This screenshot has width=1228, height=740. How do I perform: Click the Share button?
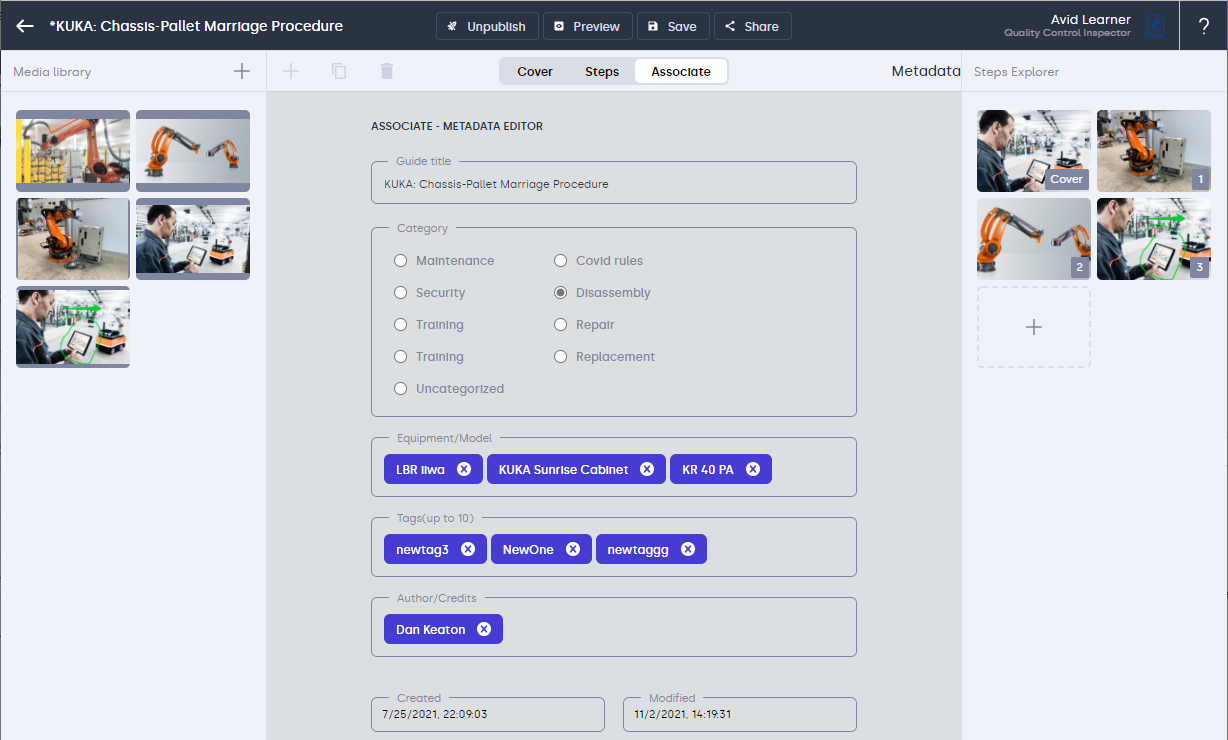click(752, 26)
